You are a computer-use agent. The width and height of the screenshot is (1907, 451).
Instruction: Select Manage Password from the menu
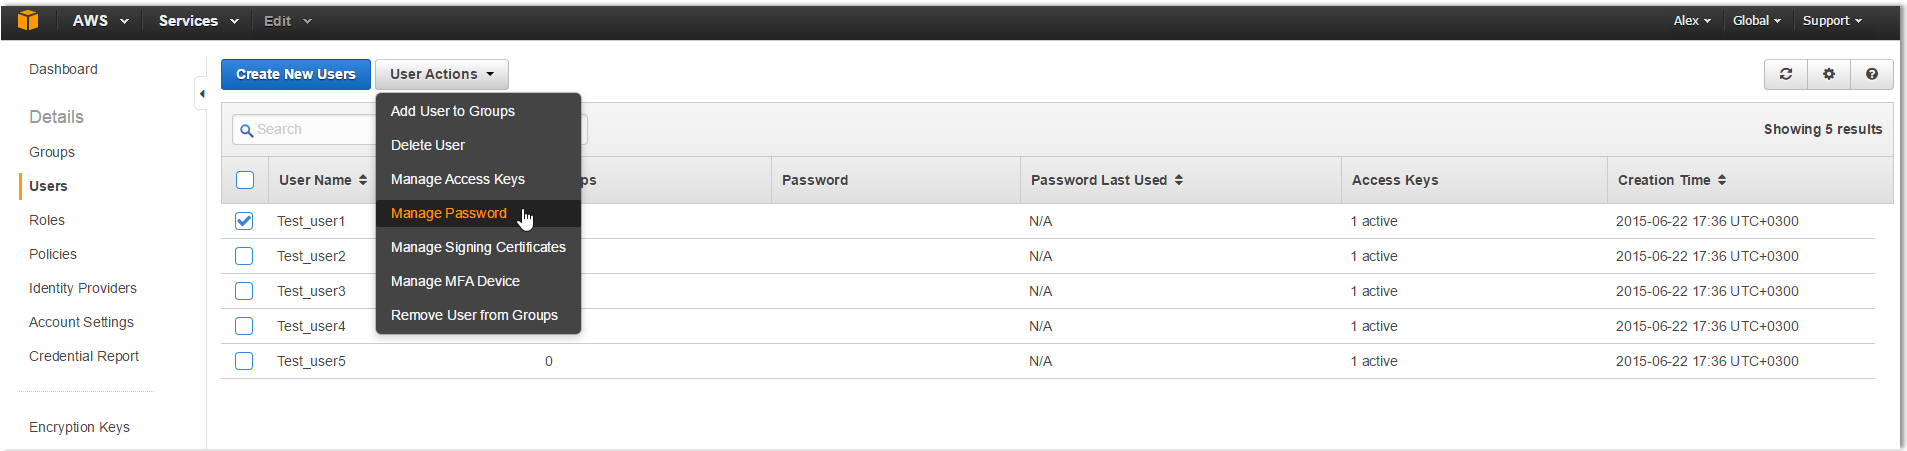tap(449, 213)
